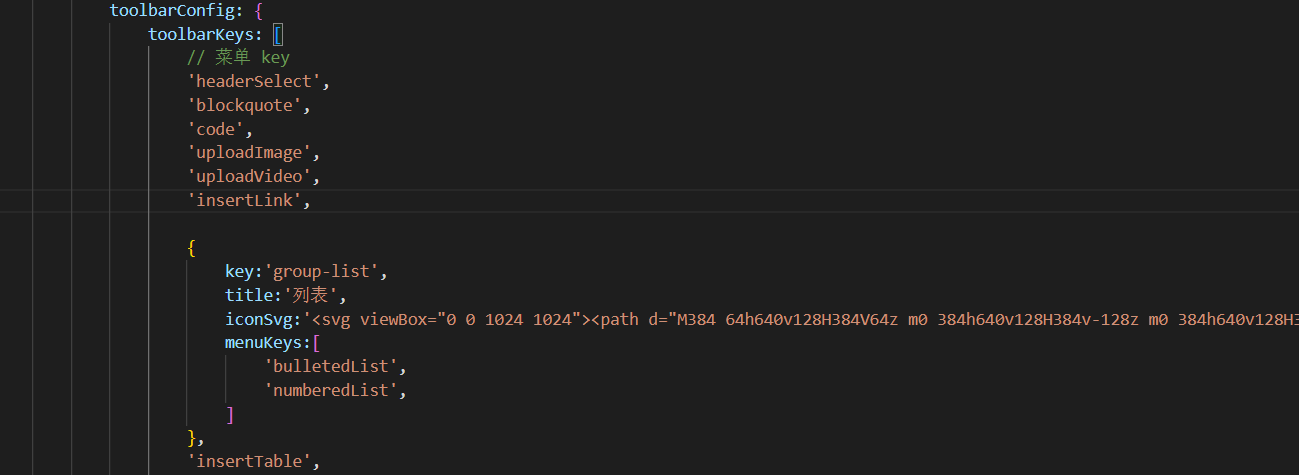This screenshot has width=1299, height=475.
Task: Click the iconSvg property name
Action: coord(258,319)
